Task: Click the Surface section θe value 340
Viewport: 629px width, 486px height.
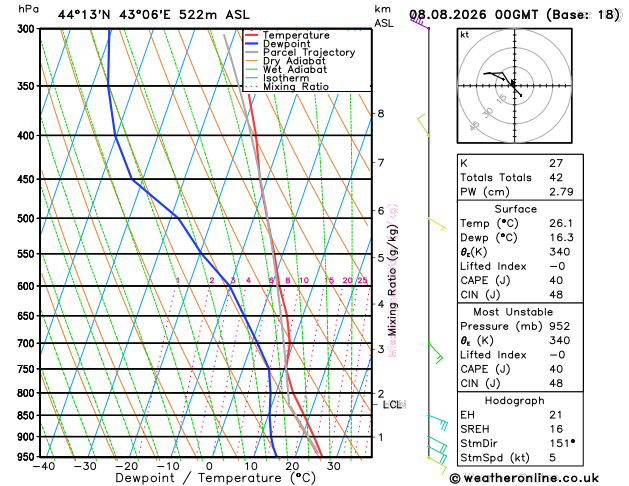Action: (x=560, y=252)
